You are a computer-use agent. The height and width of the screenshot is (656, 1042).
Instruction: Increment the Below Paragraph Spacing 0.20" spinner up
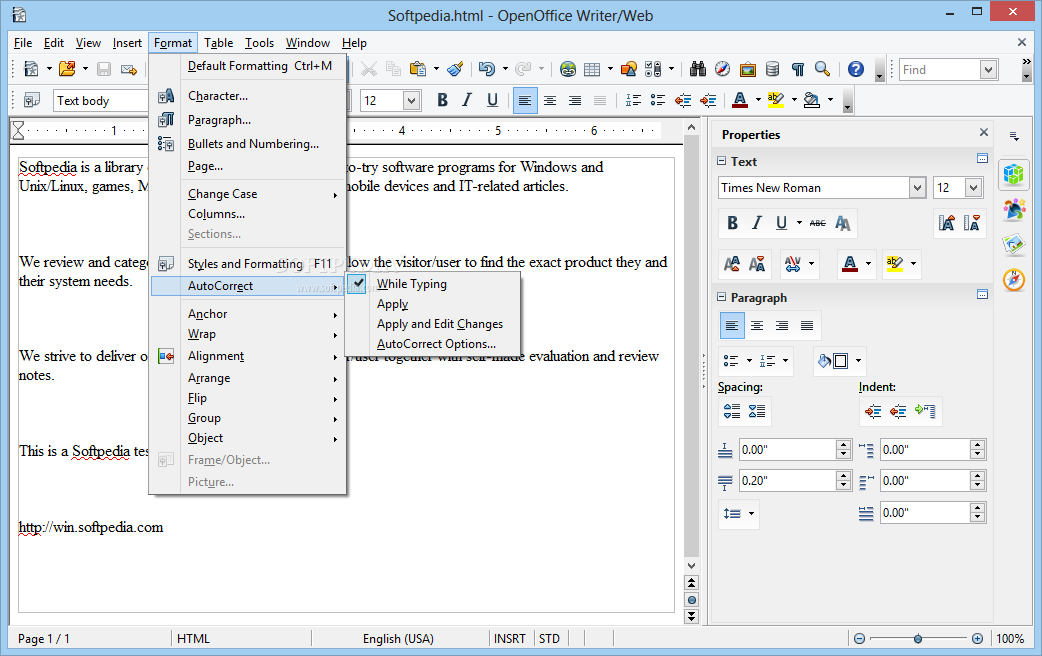[843, 476]
